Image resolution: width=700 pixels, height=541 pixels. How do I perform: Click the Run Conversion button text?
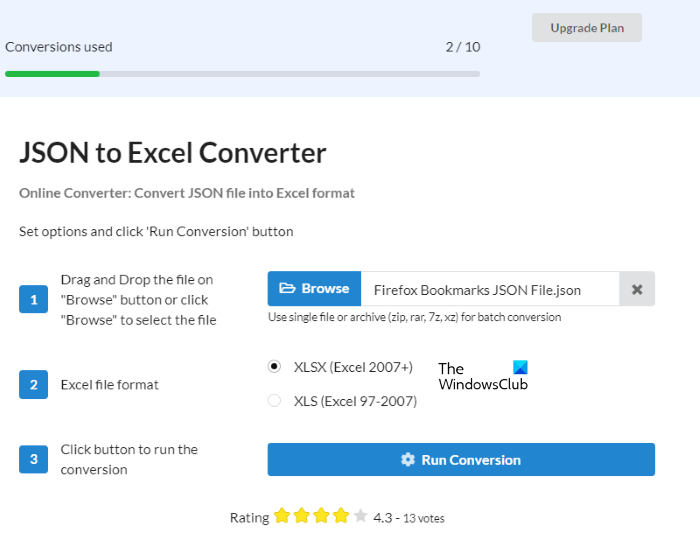pos(471,460)
